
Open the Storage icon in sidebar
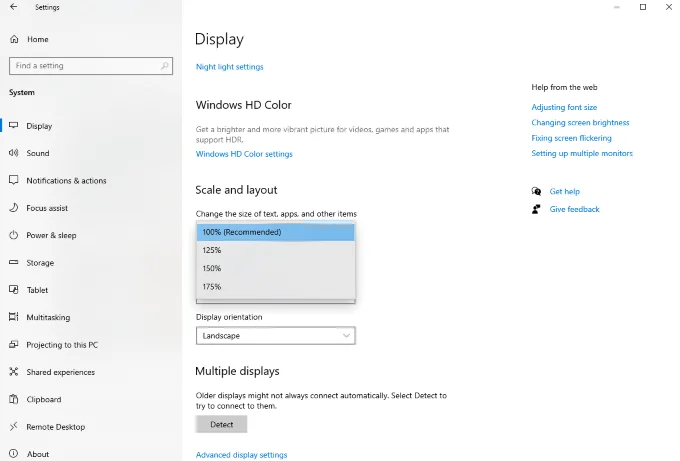14,263
